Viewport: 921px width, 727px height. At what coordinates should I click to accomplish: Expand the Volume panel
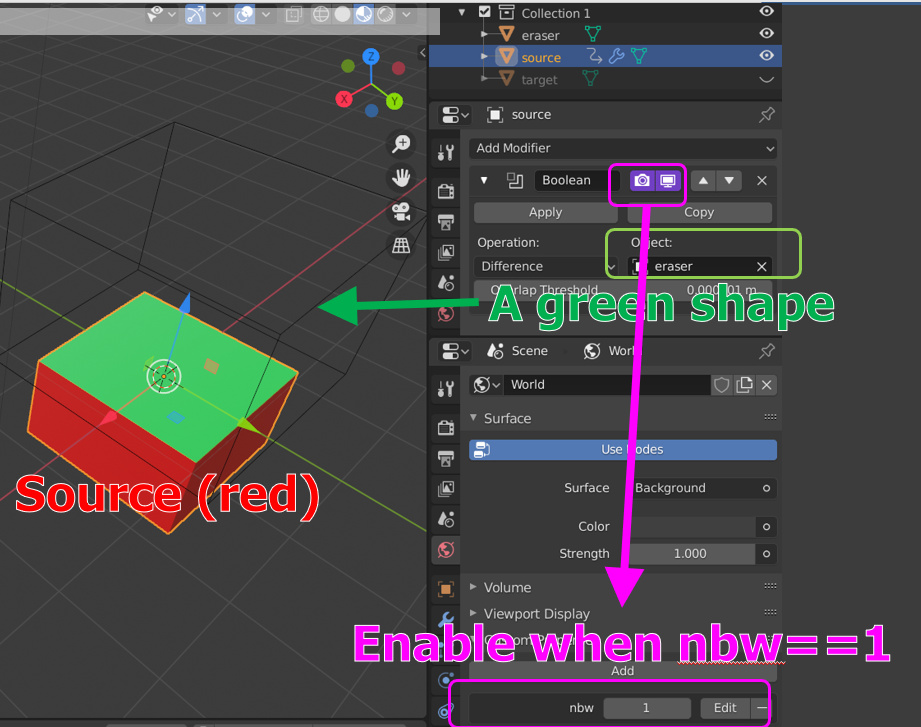tap(473, 587)
